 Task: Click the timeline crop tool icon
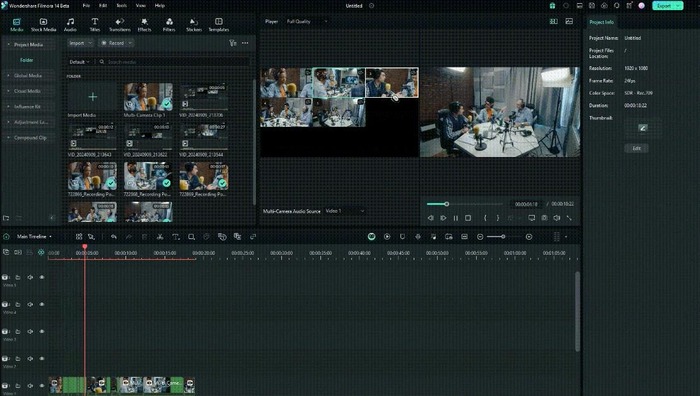[191, 237]
